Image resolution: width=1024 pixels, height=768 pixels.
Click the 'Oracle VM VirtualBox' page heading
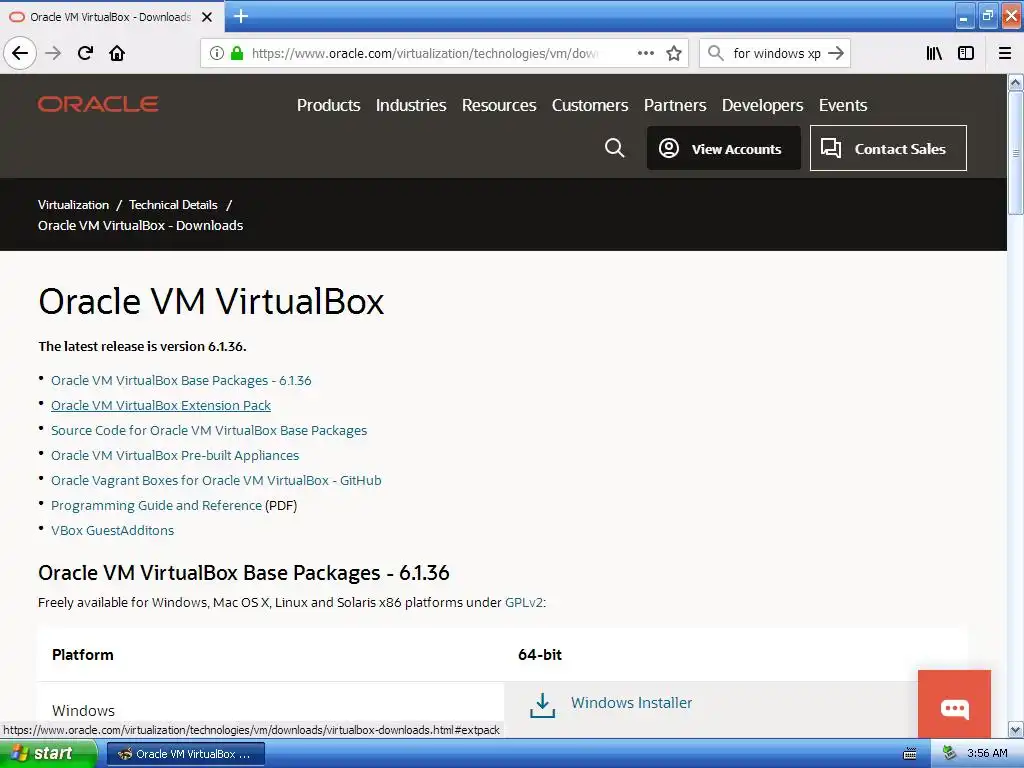click(211, 301)
